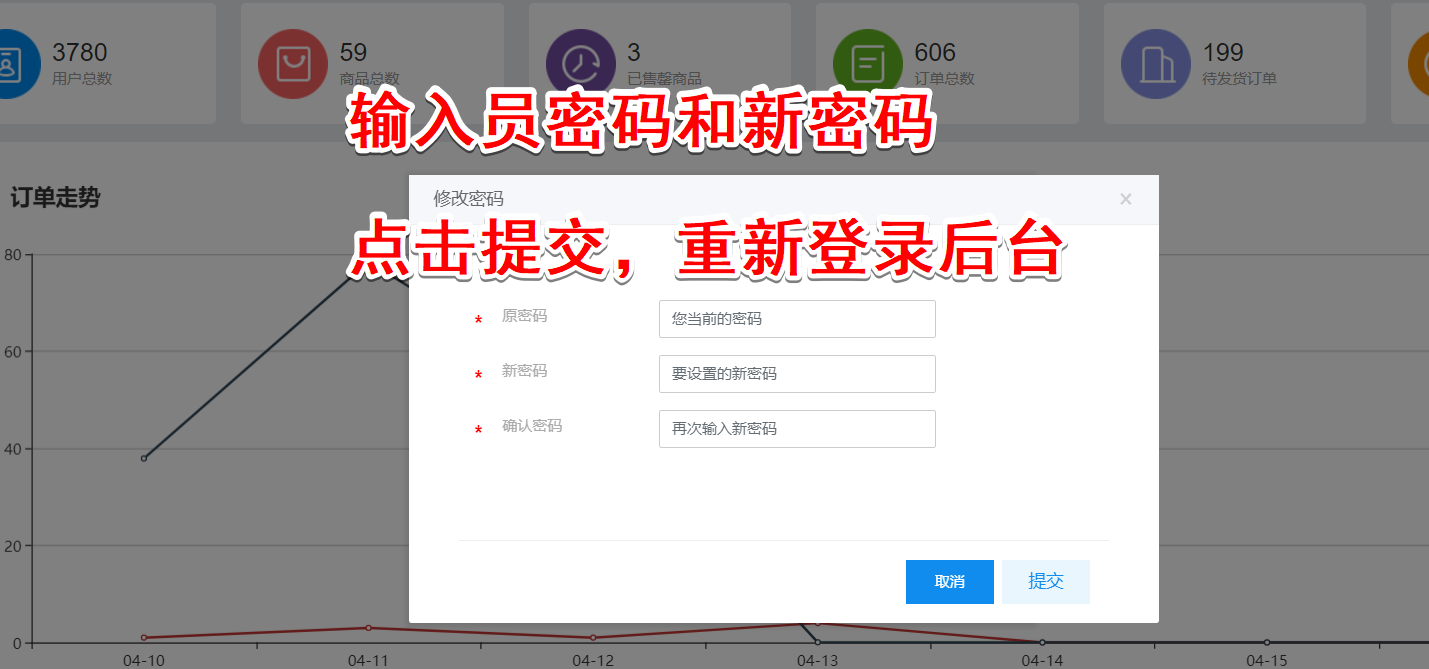The width and height of the screenshot is (1429, 669).
Task: Click the 3780 user count
Action: click(79, 52)
